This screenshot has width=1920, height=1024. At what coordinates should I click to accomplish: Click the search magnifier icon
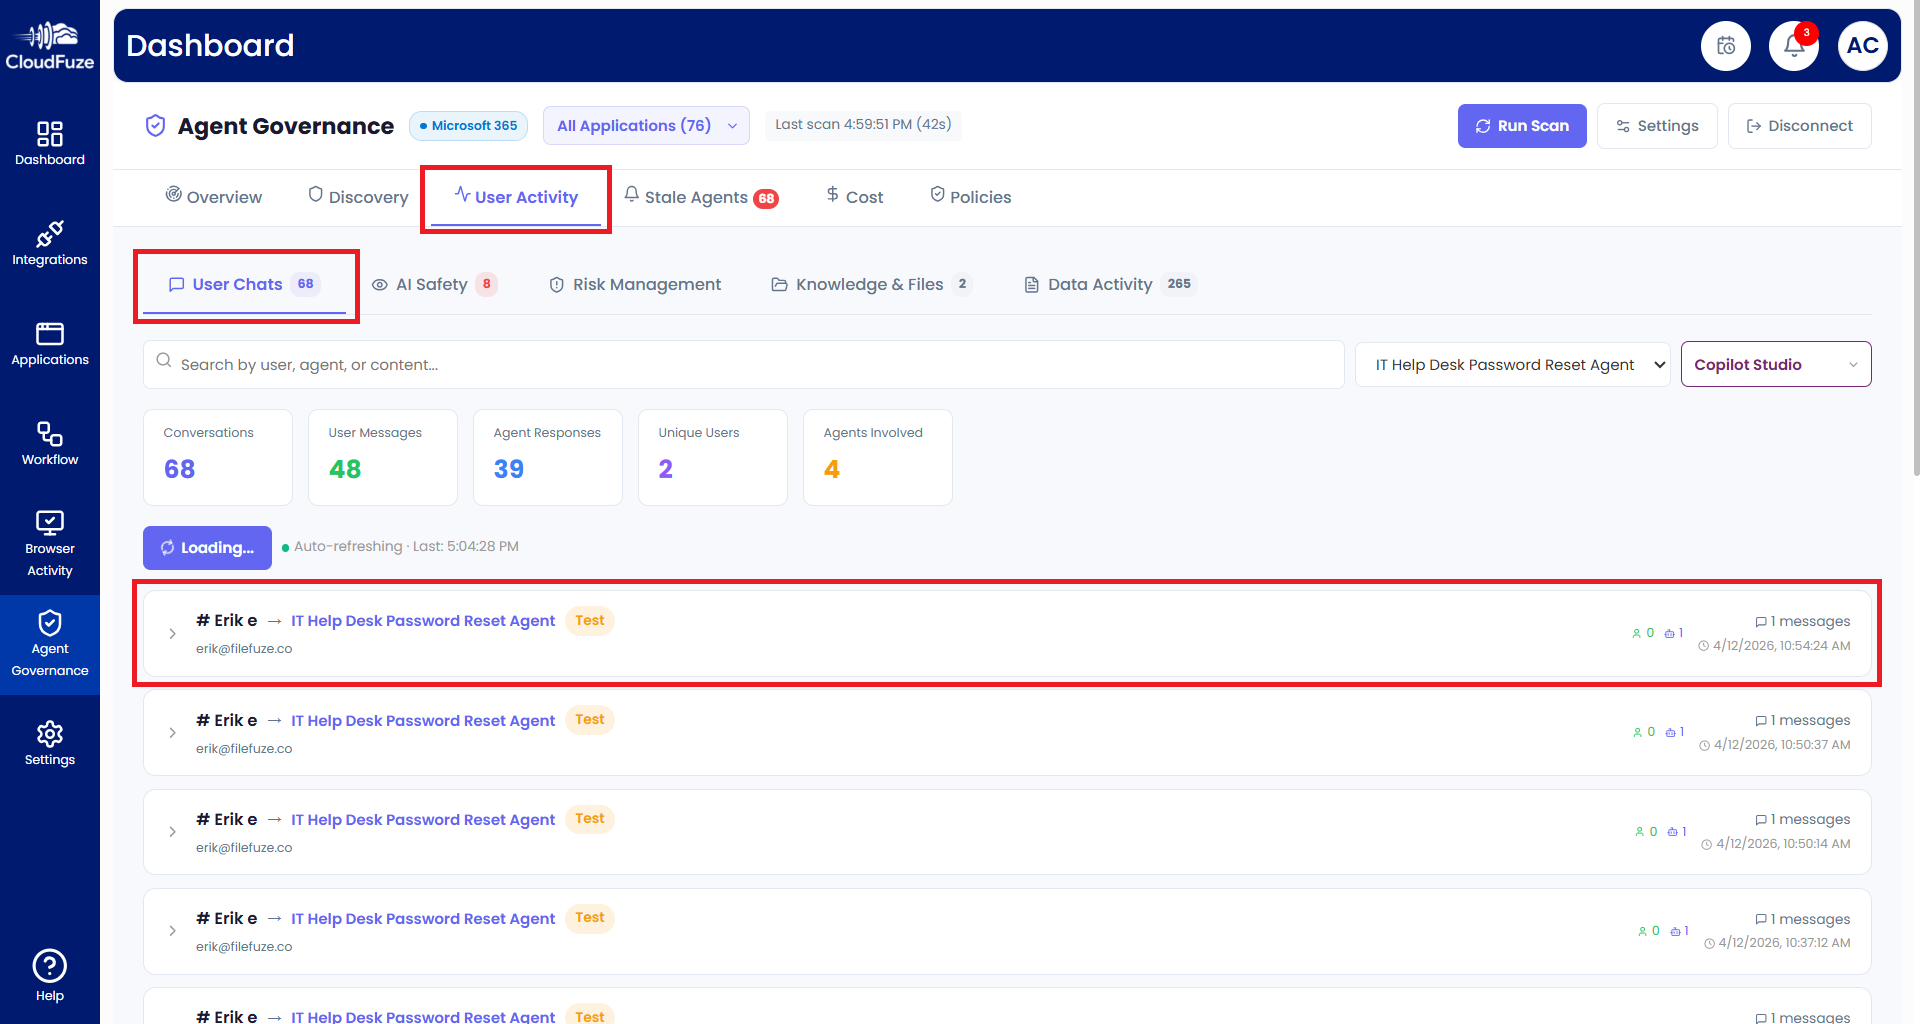(164, 360)
